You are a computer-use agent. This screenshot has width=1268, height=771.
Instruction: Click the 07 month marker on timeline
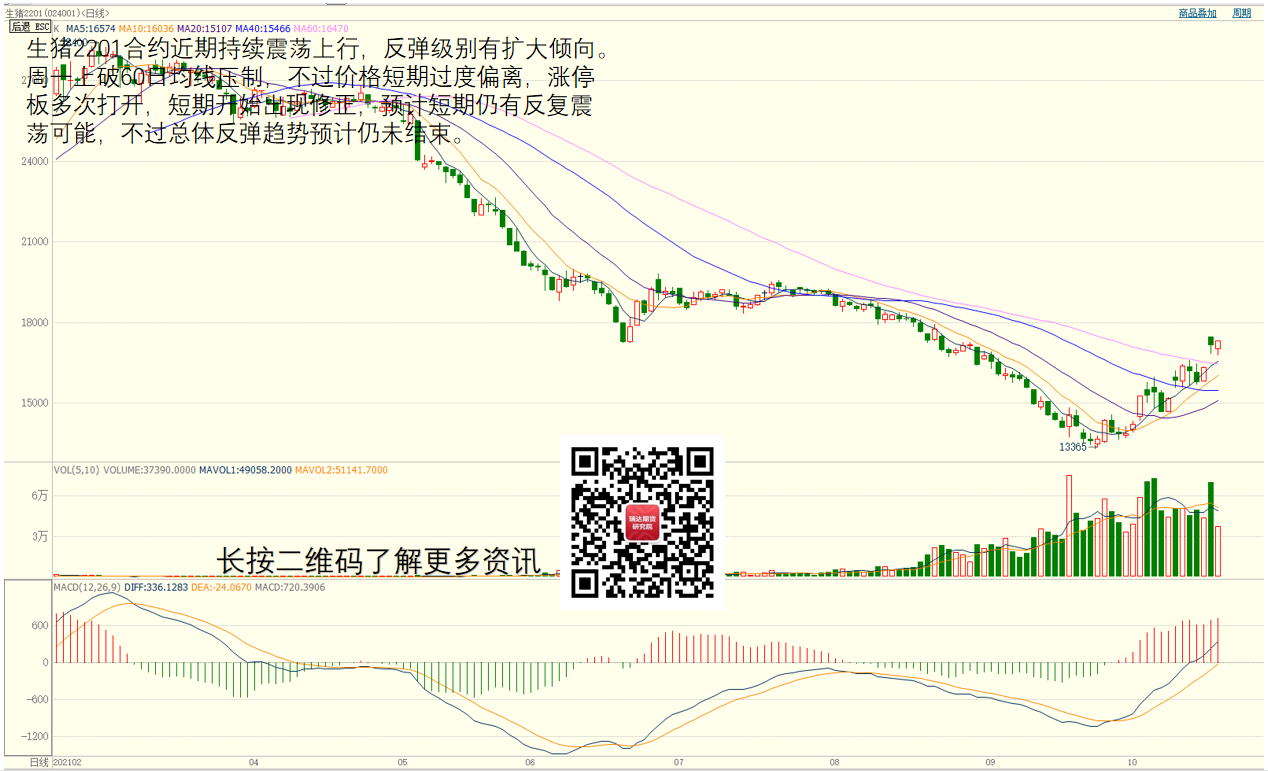tap(678, 762)
